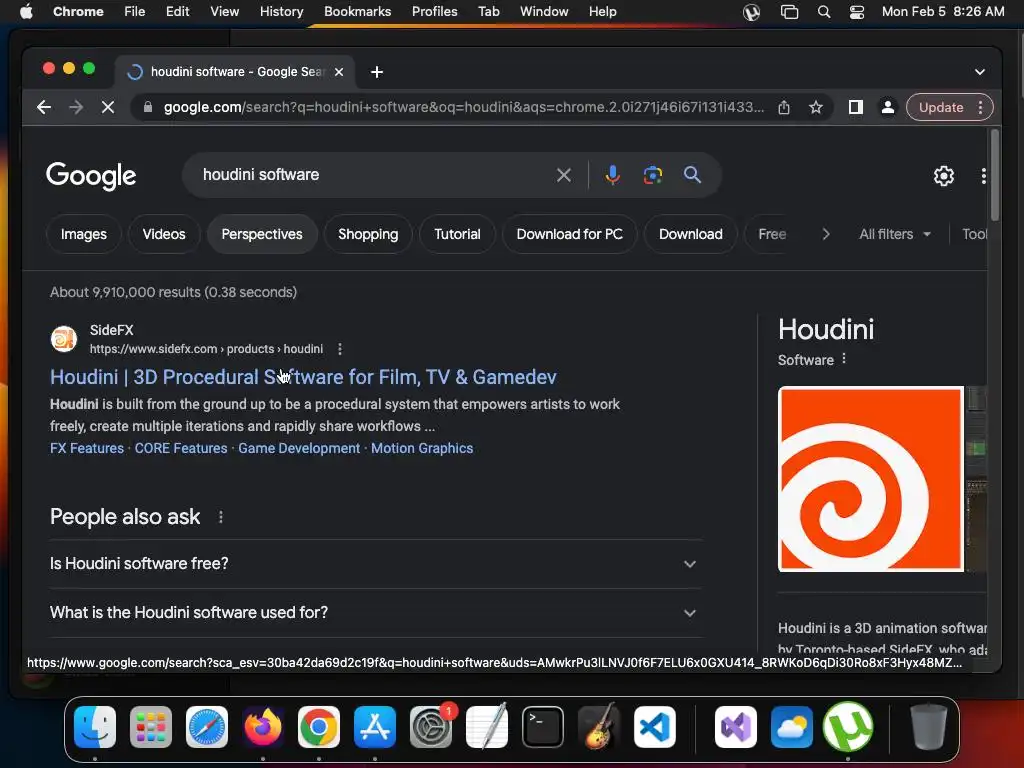Image resolution: width=1024 pixels, height=768 pixels.
Task: Select the Shopping filter chip
Action: pos(368,234)
